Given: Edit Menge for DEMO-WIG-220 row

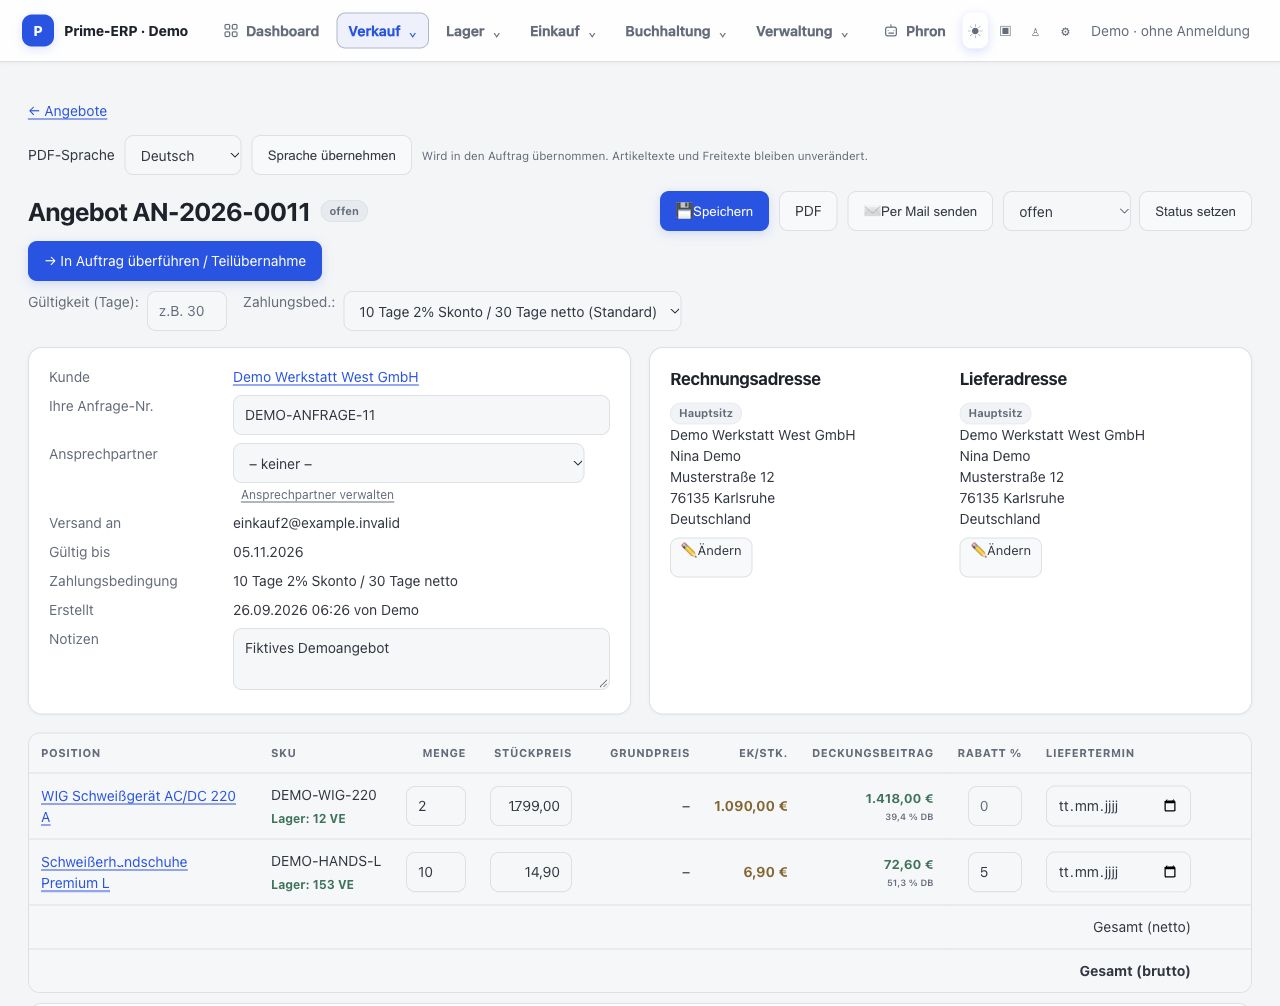Looking at the screenshot, I should pos(436,806).
